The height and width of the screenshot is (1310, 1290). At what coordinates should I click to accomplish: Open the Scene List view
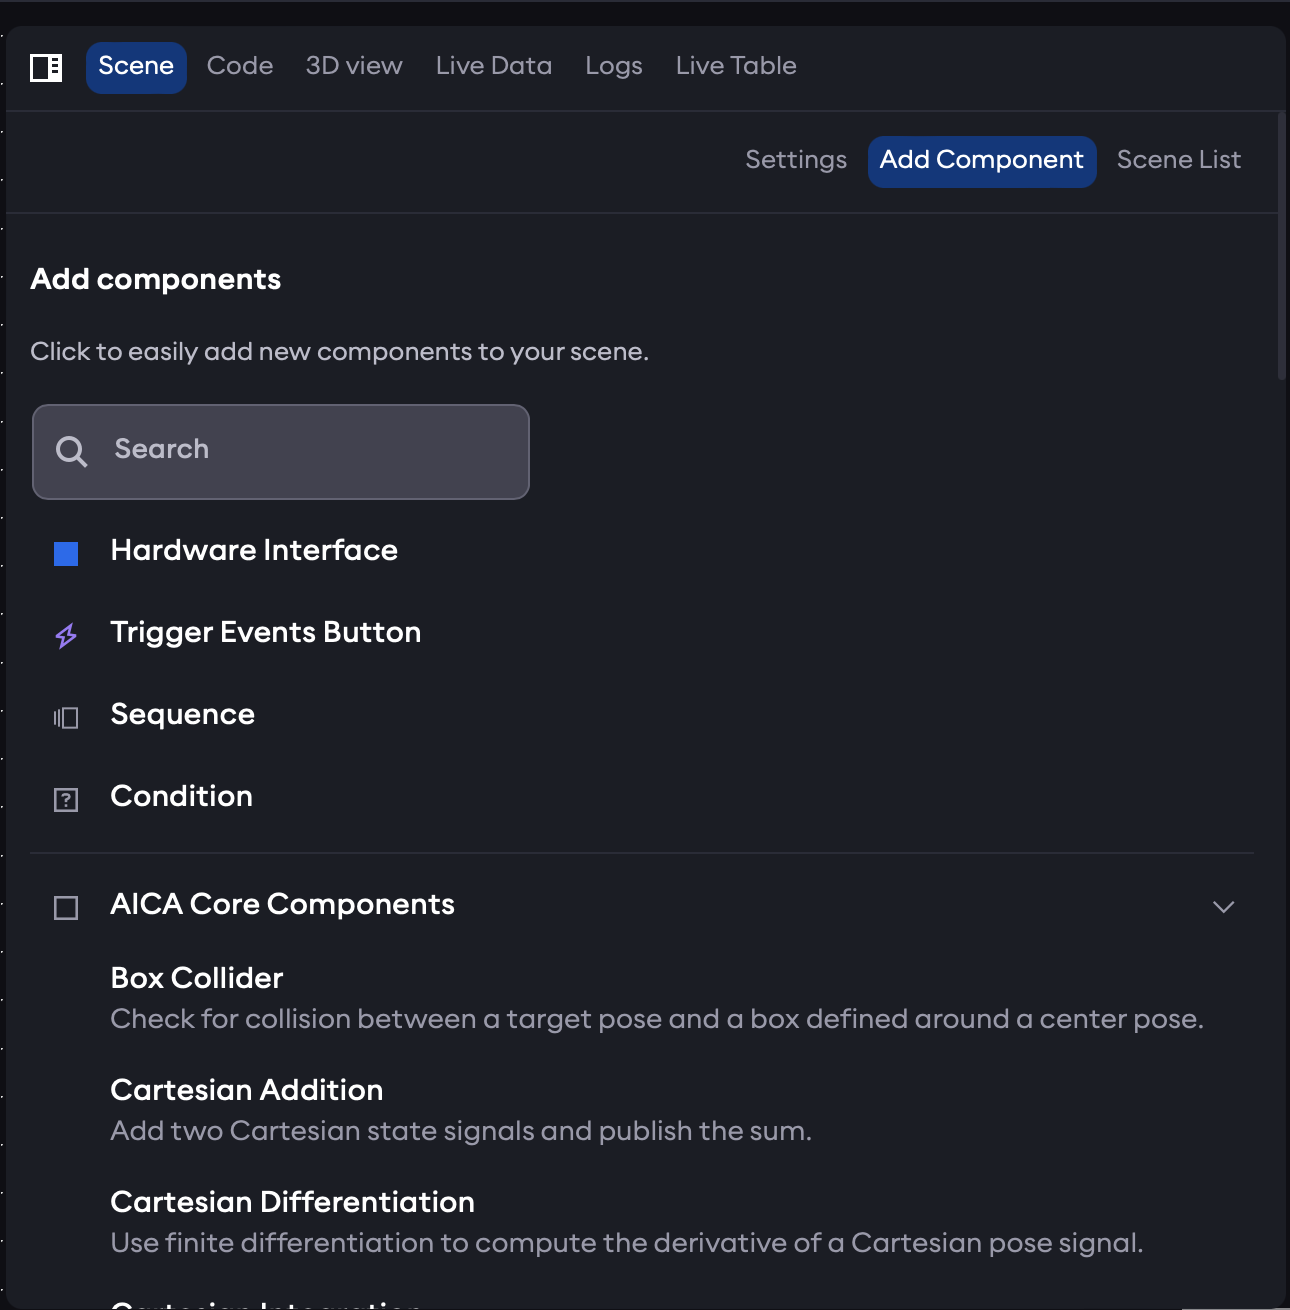click(1178, 160)
